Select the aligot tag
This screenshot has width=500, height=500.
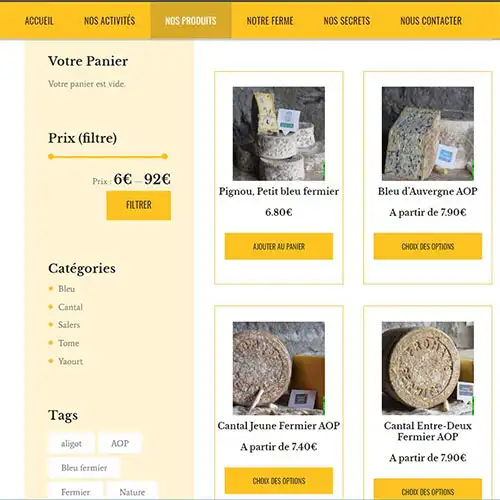(71, 443)
